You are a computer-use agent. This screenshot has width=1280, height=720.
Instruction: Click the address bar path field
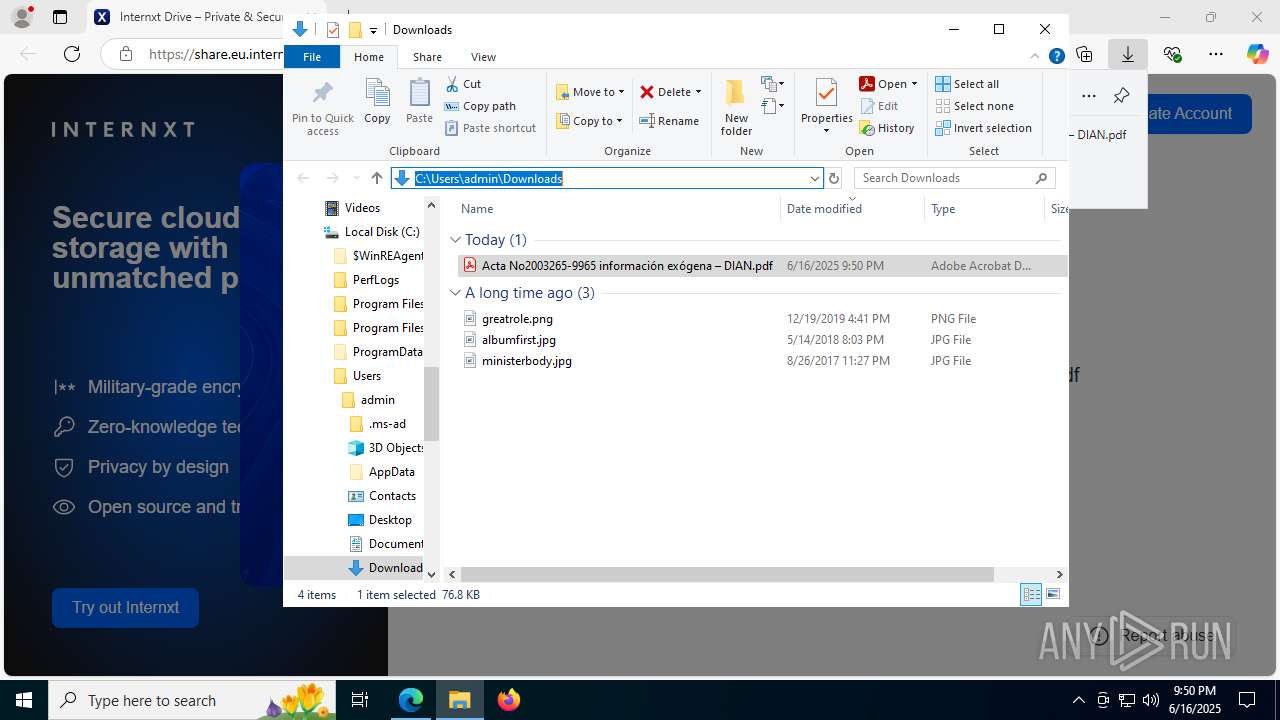(x=607, y=178)
